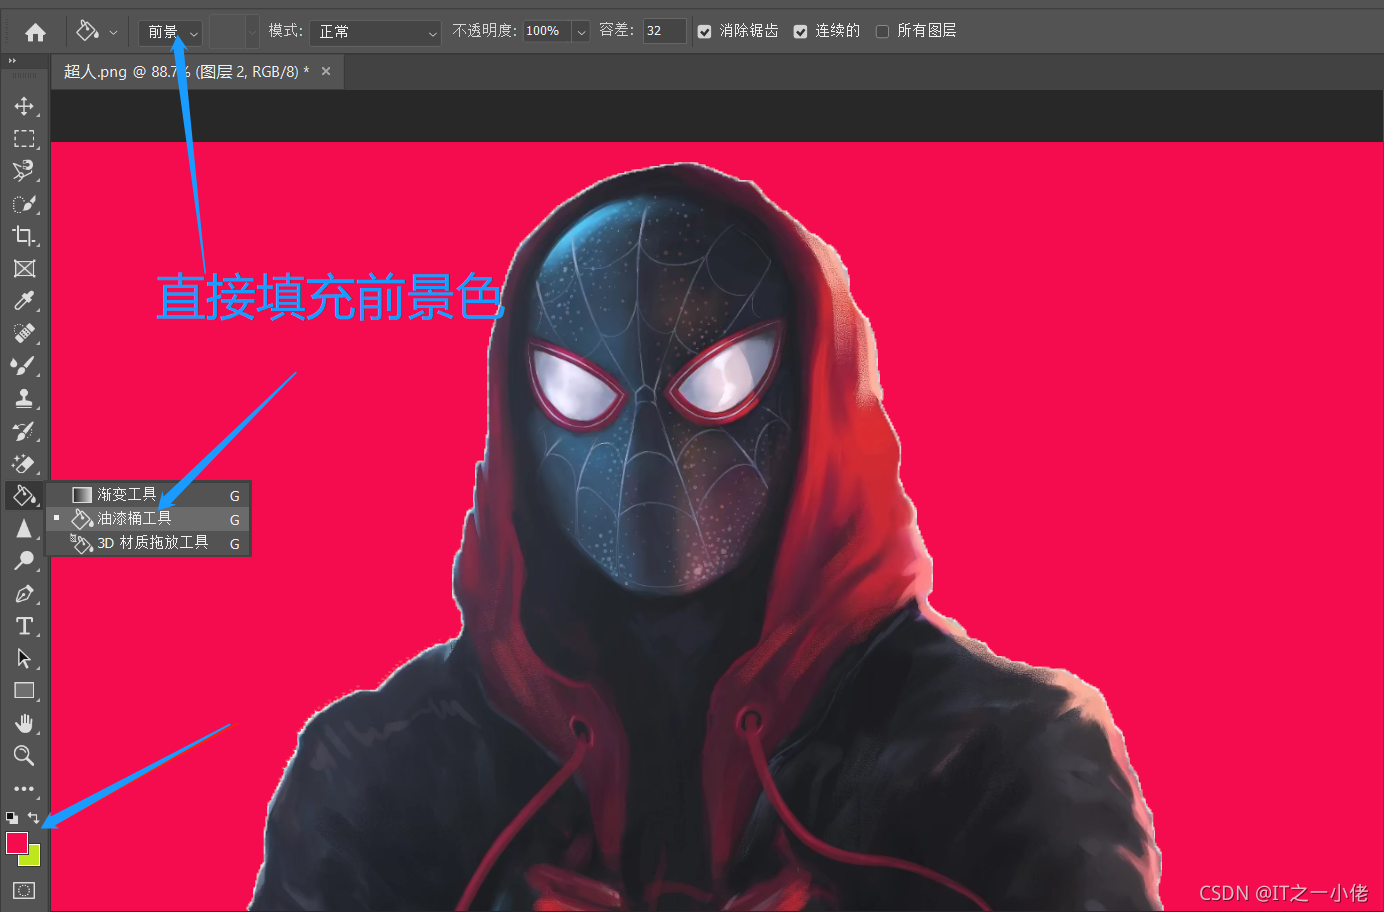1384x912 pixels.
Task: Toggle Quick Mask mode
Action: pos(24,890)
